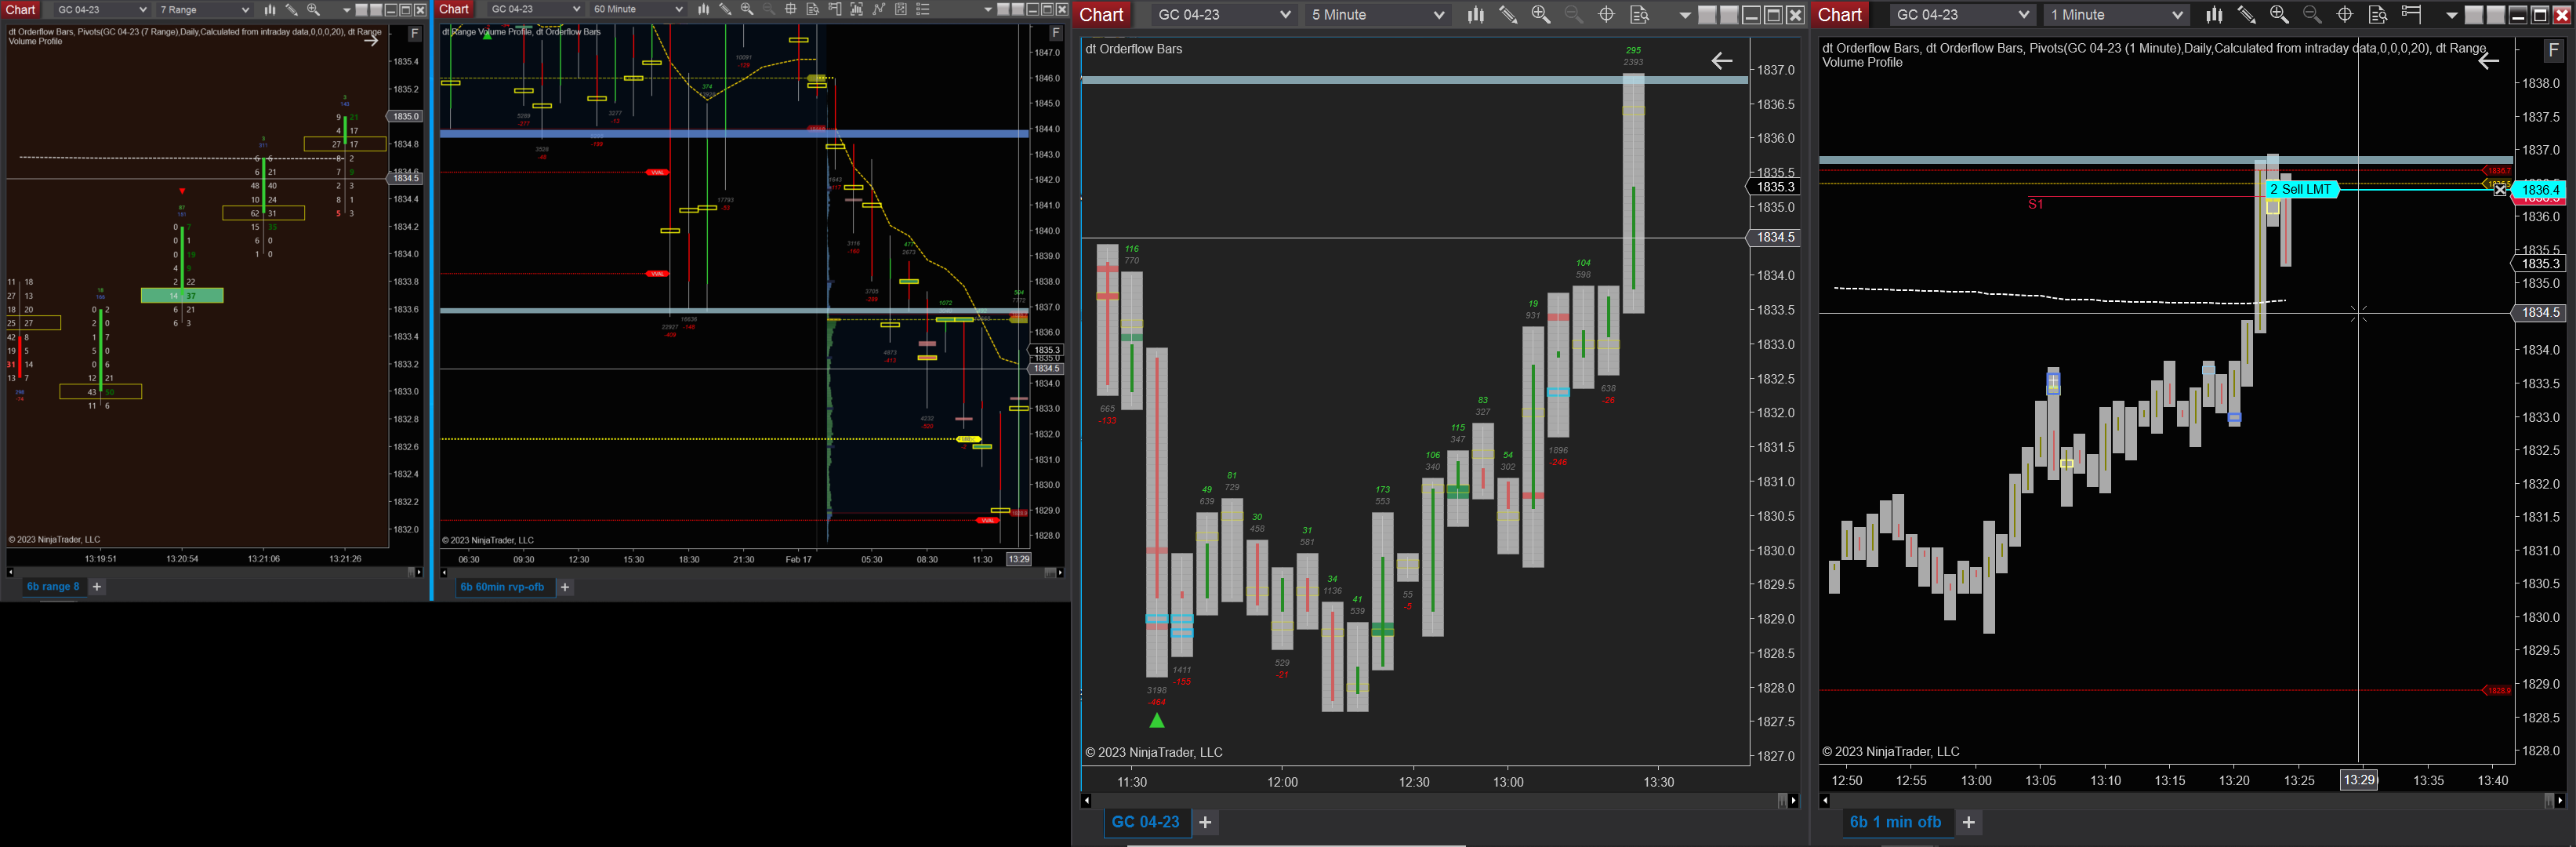The height and width of the screenshot is (847, 2576).
Task: Click right scroll arrow on 5 Minute chart scrollbar
Action: pos(1794,801)
